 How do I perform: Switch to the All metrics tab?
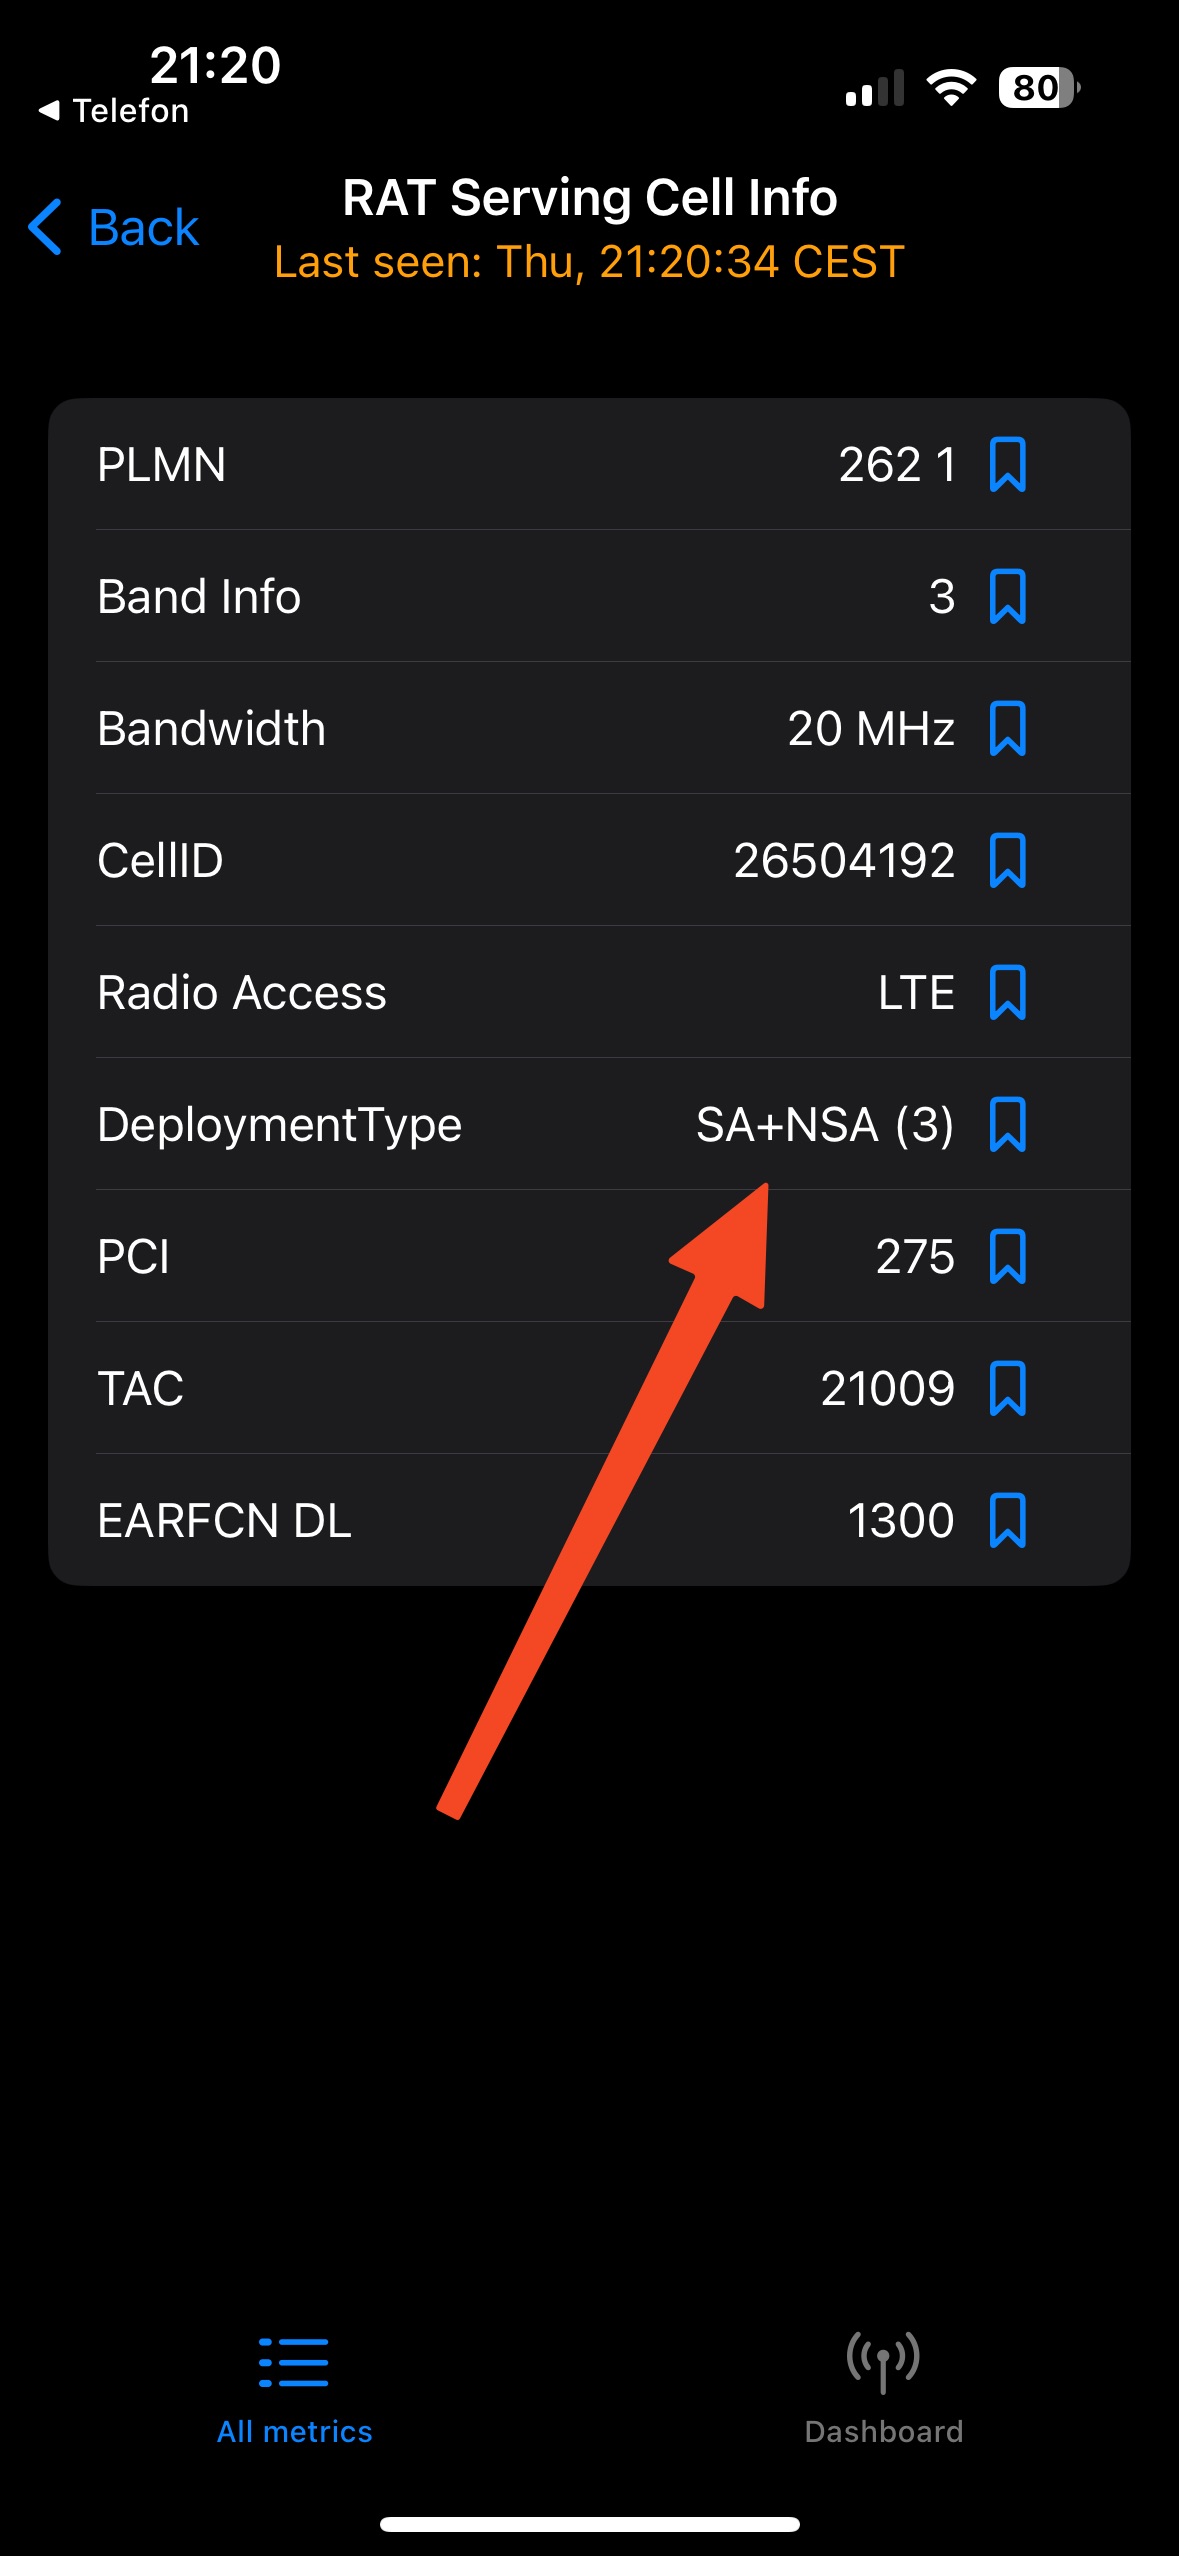tap(294, 2387)
